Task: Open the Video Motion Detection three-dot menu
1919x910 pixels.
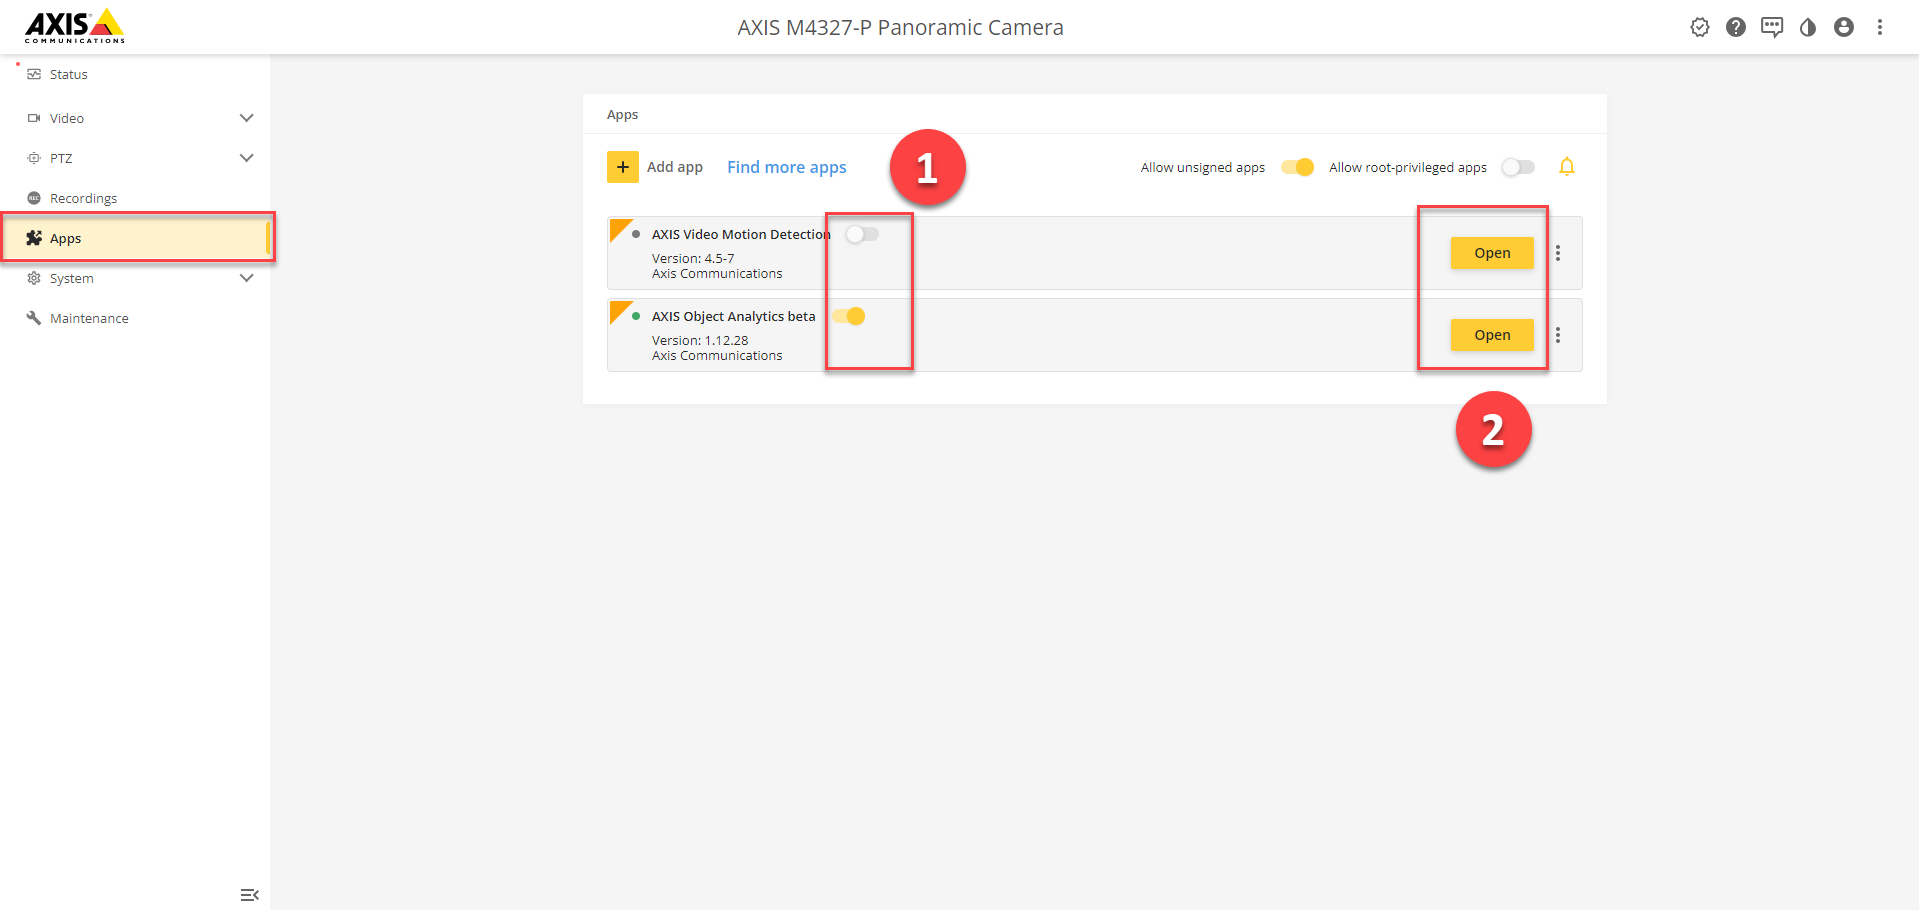Action: (x=1558, y=253)
